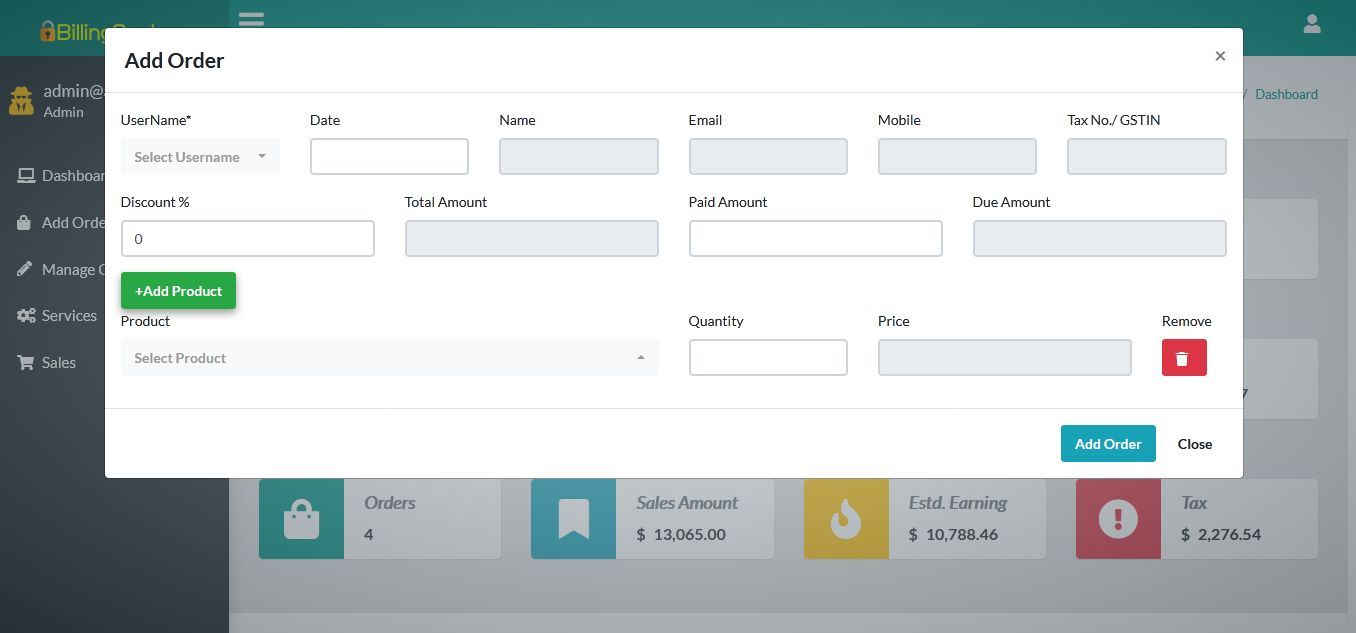Click the Tax exclamation icon
Viewport: 1356px width, 633px height.
[1117, 519]
